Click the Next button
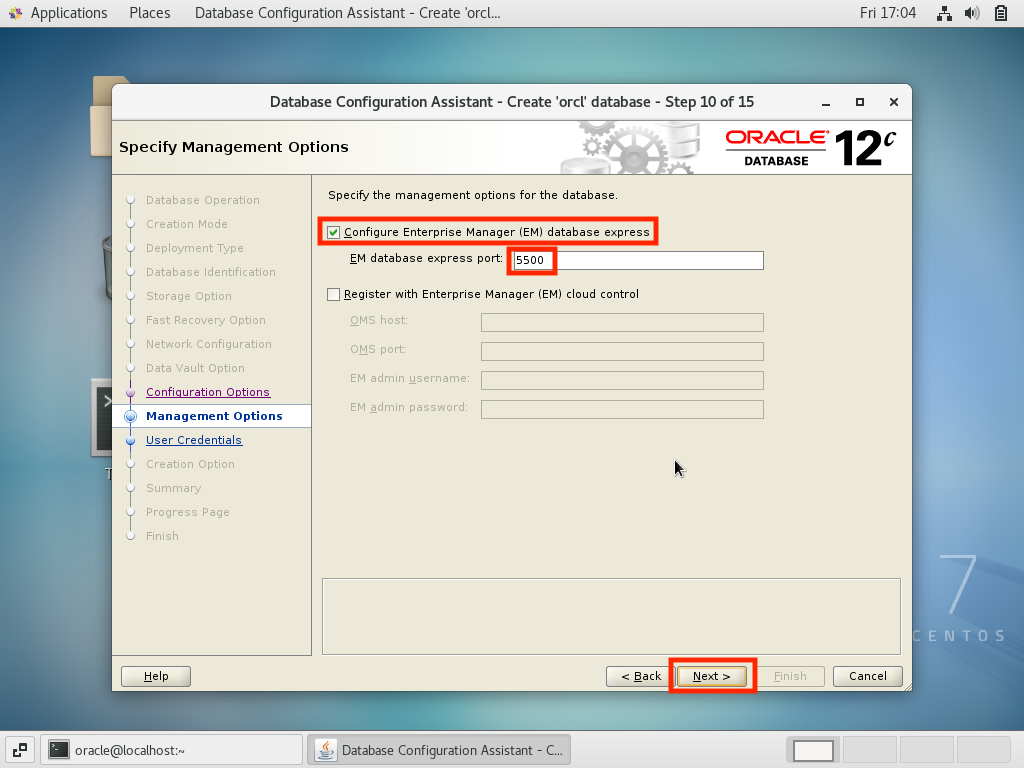 click(711, 677)
